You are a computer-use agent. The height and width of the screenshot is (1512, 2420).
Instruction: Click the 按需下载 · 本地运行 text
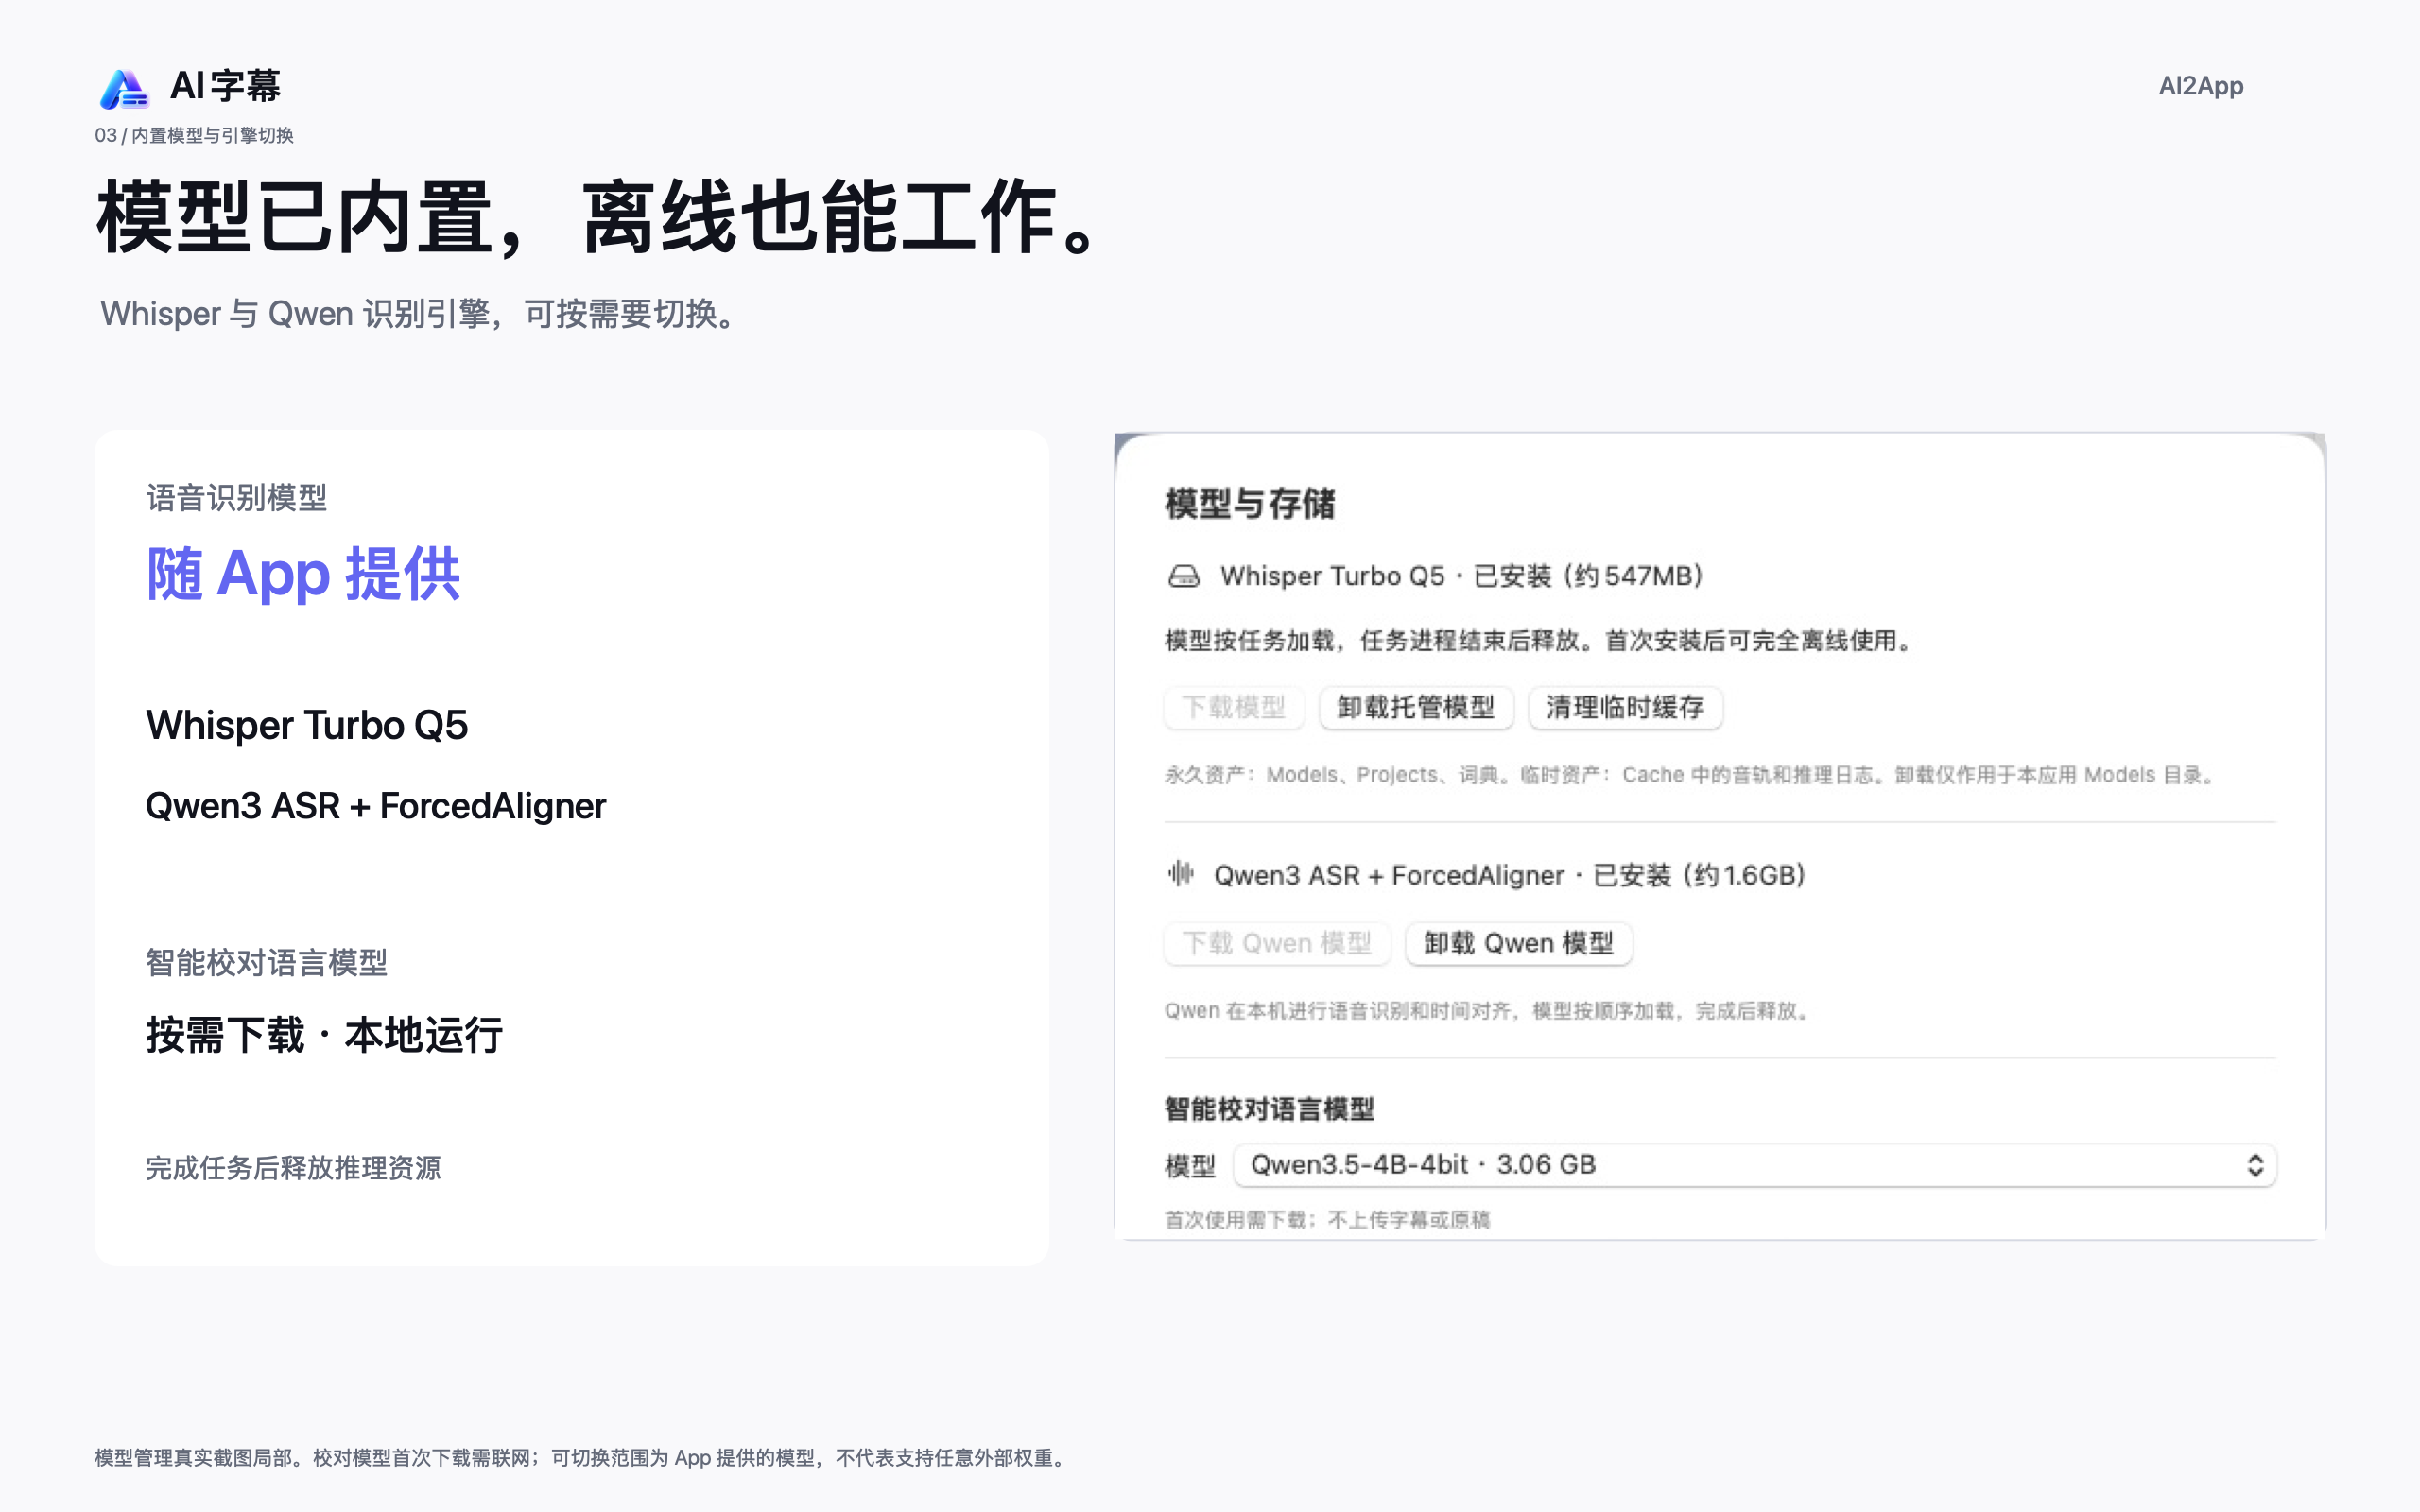(324, 1035)
